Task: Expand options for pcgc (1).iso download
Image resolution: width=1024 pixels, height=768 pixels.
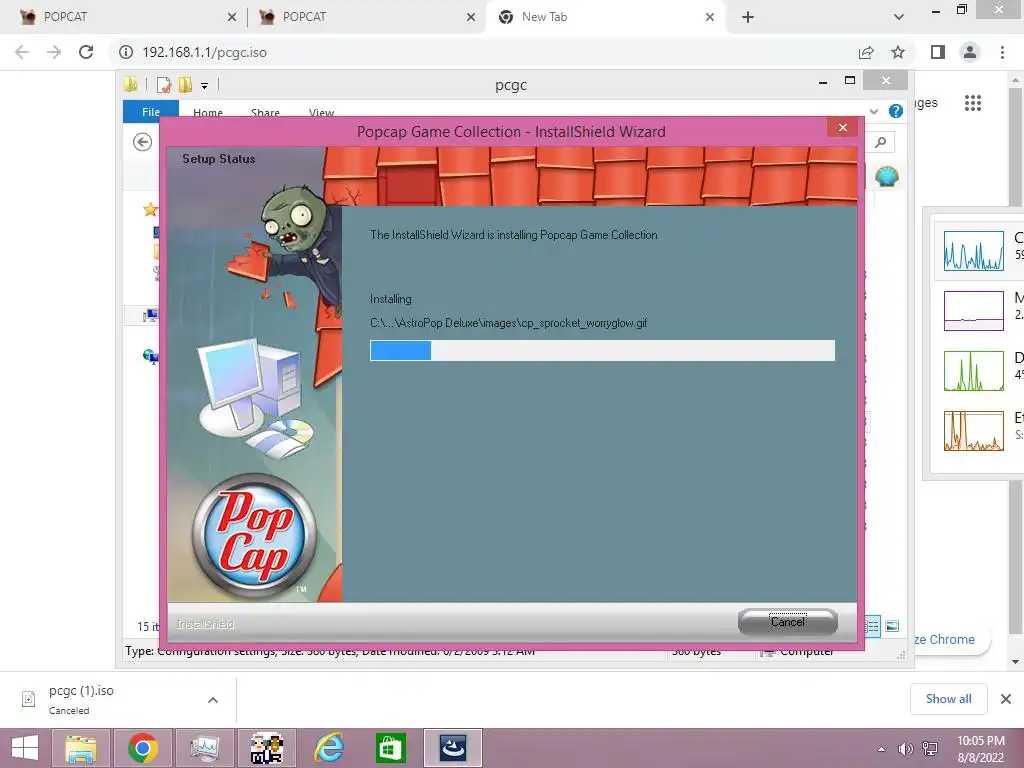Action: pyautogui.click(x=213, y=699)
